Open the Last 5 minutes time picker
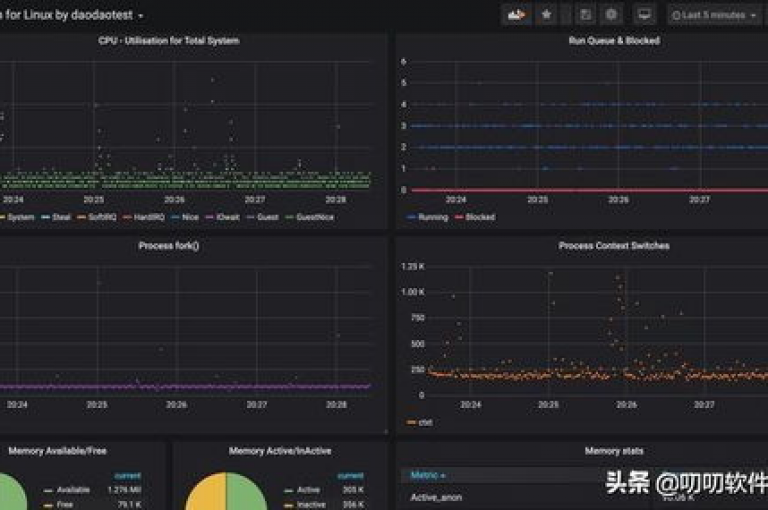 (x=714, y=15)
